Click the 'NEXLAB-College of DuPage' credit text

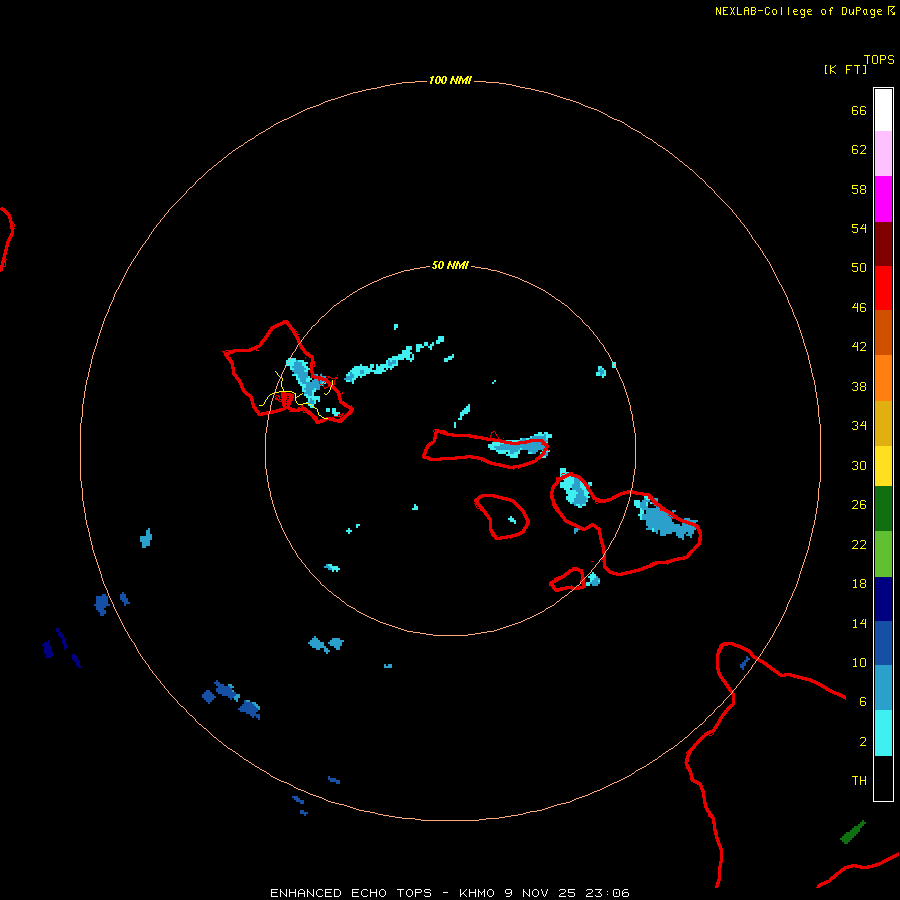click(x=798, y=11)
